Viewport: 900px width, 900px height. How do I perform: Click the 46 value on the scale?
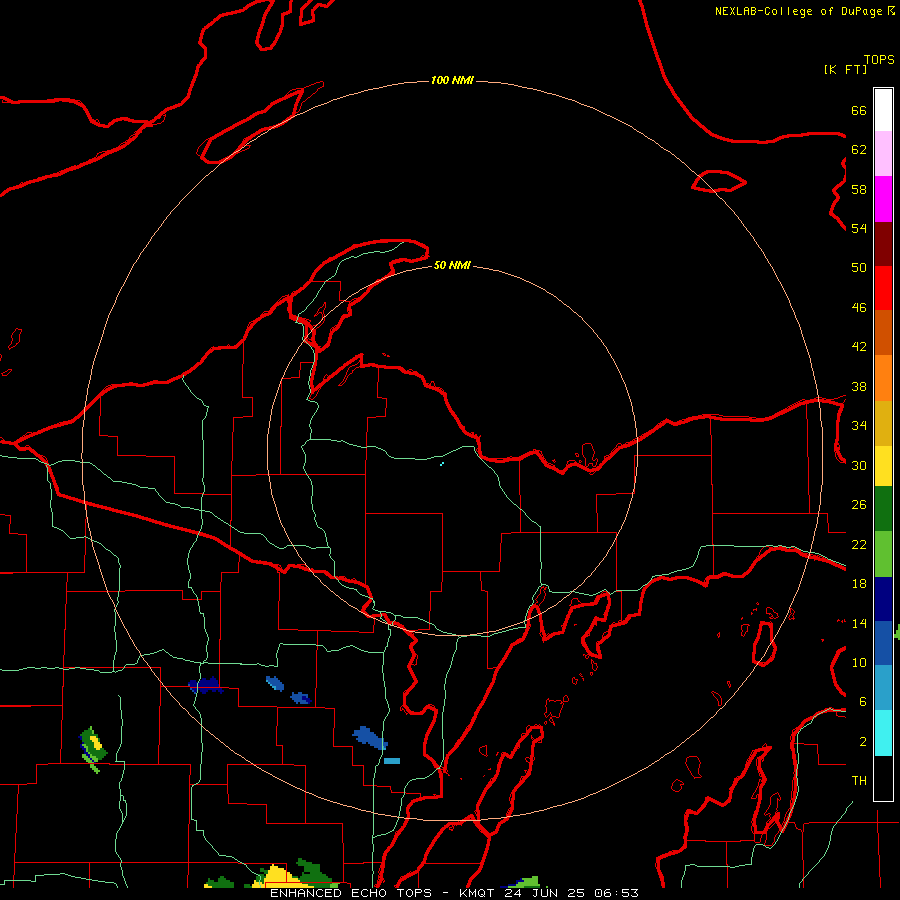pyautogui.click(x=859, y=308)
